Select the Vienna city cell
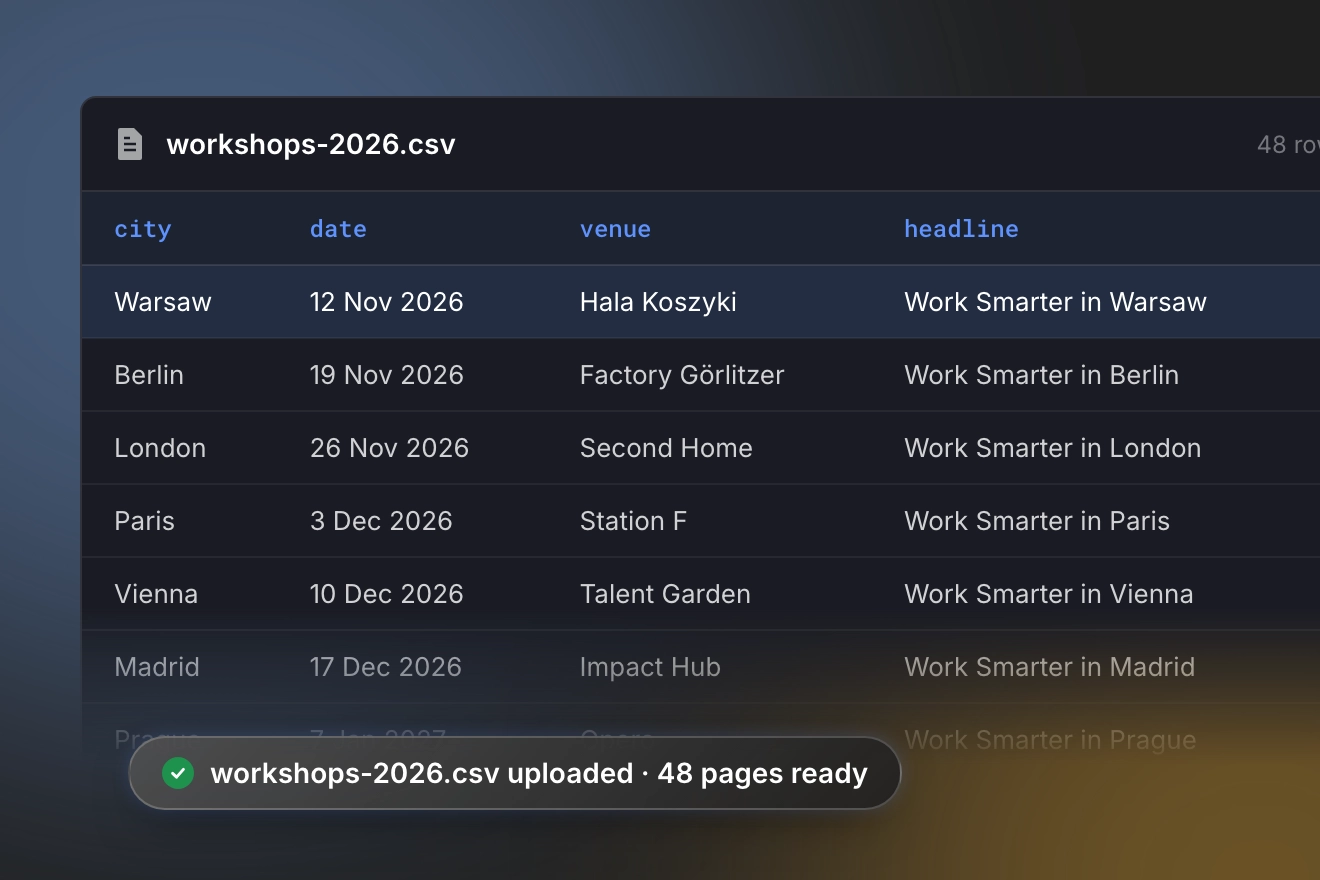This screenshot has height=880, width=1320. point(156,594)
